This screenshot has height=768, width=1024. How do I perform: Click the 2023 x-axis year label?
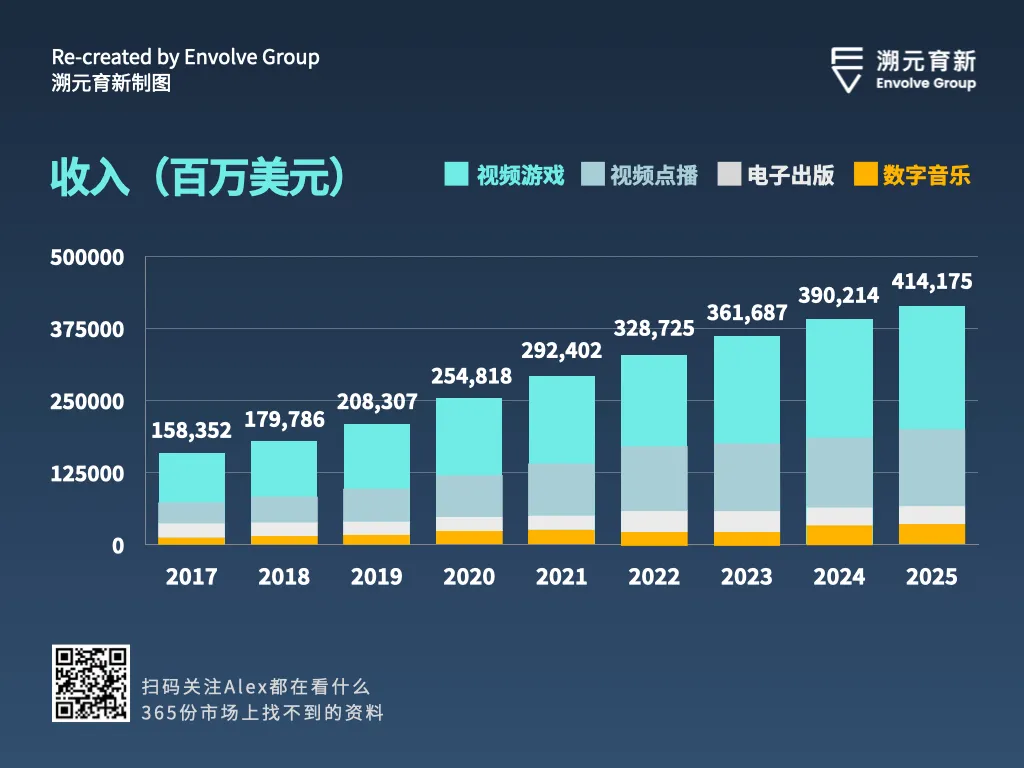click(746, 577)
